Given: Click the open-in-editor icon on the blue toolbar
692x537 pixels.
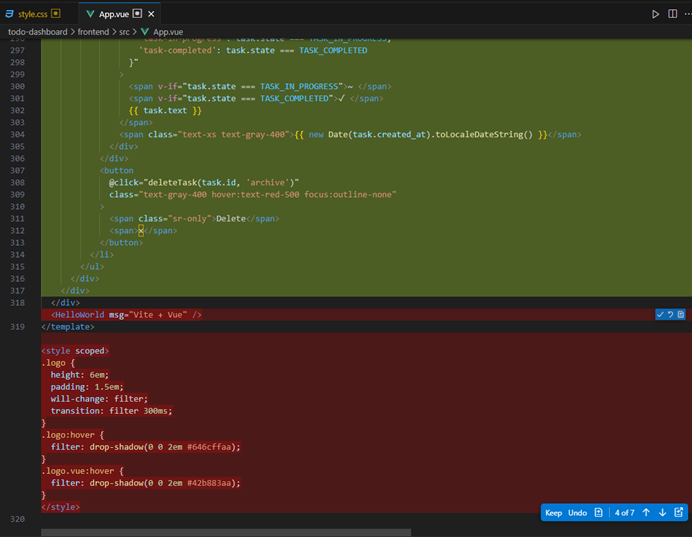Looking at the screenshot, I should (x=679, y=513).
